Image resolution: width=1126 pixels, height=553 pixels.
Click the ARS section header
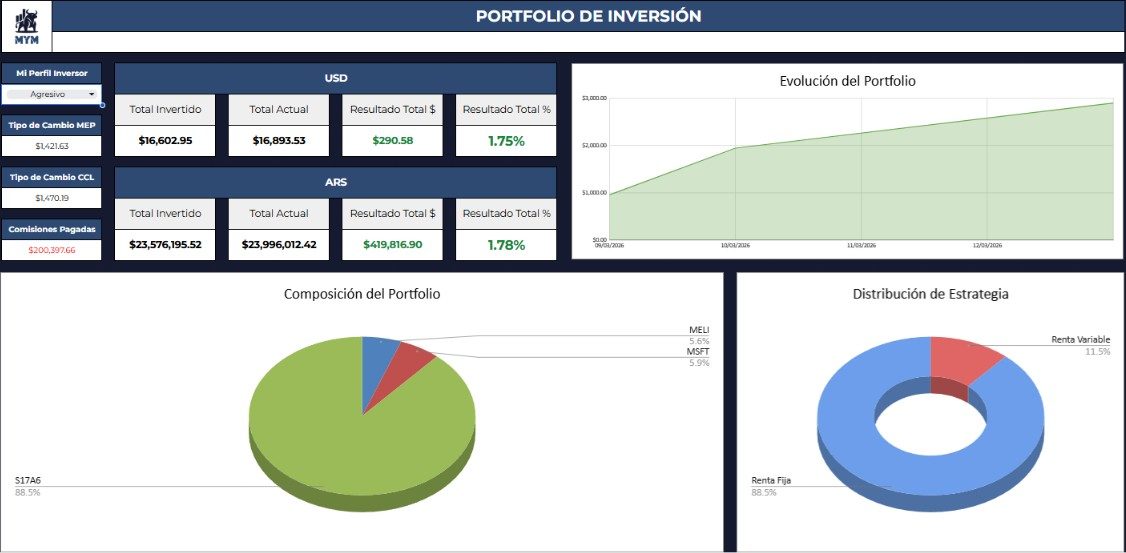pos(335,182)
